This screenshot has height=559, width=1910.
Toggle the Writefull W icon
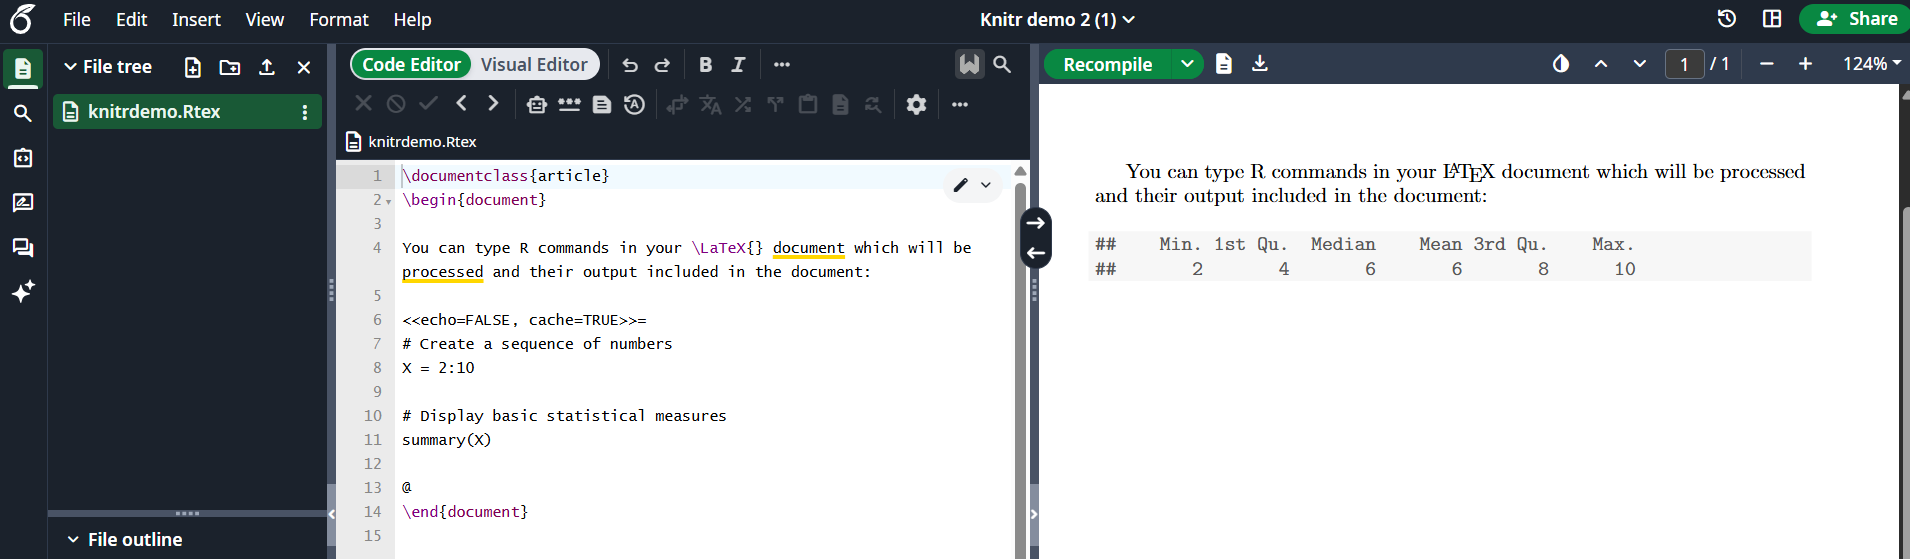tap(969, 64)
